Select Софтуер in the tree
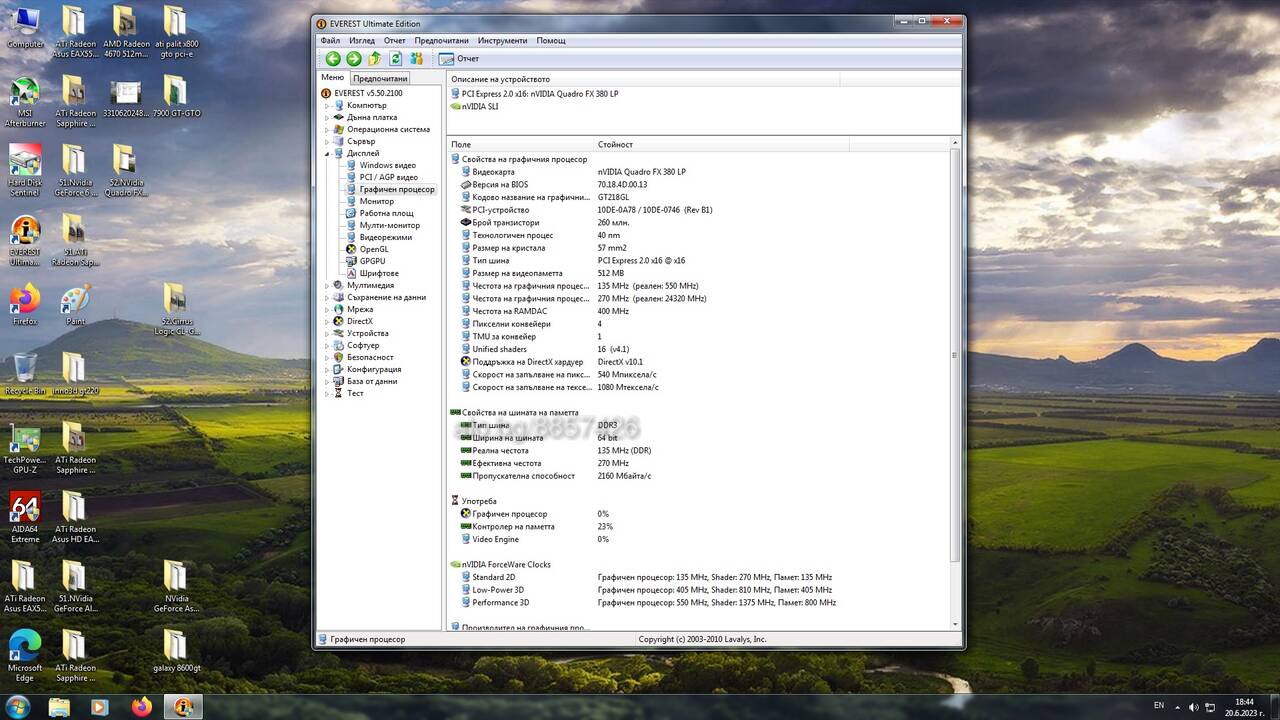Viewport: 1280px width, 720px height. (x=362, y=345)
